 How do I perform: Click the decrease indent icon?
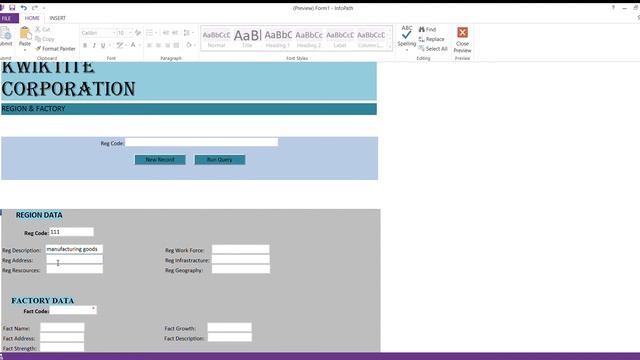pos(166,33)
